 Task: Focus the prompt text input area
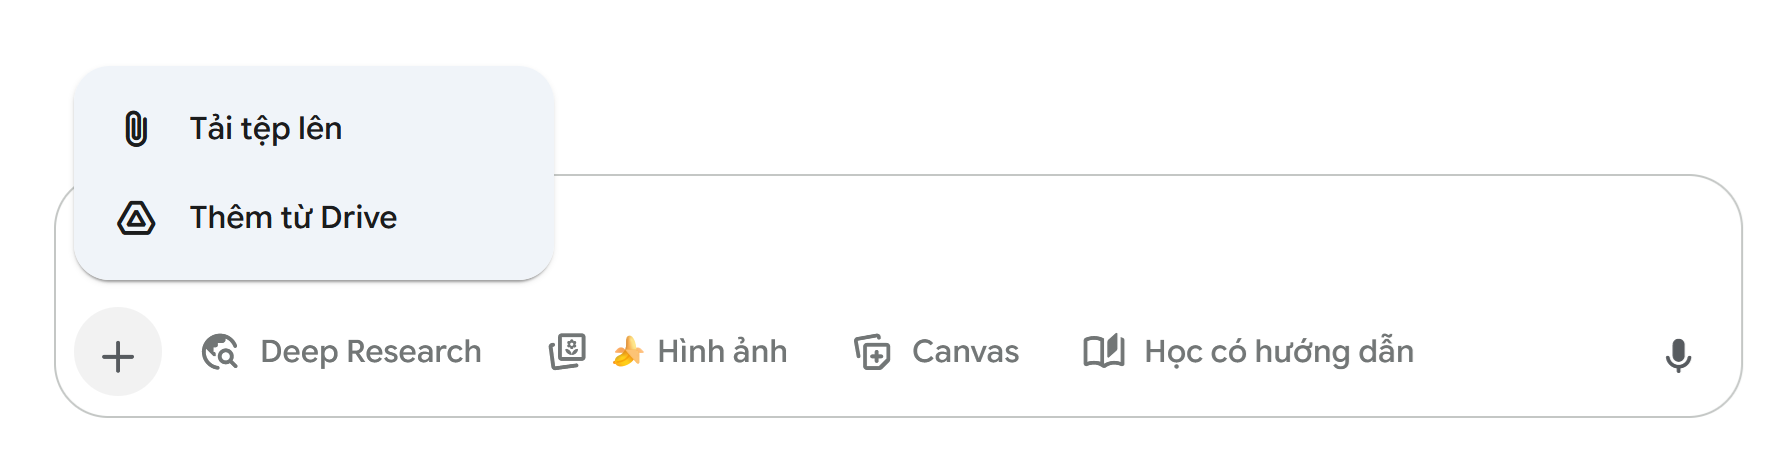(1000, 240)
